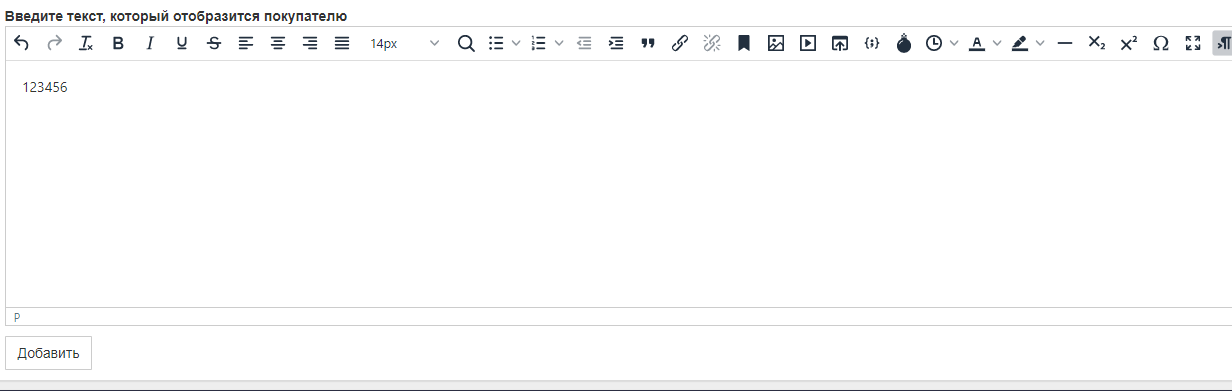Open text color picker dropdown
The height and width of the screenshot is (391, 1232).
997,43
